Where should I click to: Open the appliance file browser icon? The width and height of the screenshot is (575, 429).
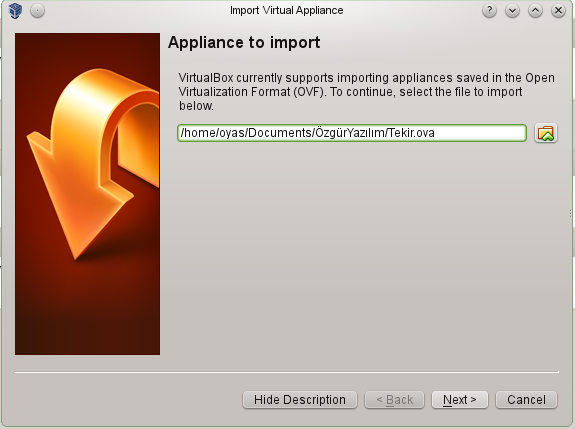pyautogui.click(x=546, y=133)
